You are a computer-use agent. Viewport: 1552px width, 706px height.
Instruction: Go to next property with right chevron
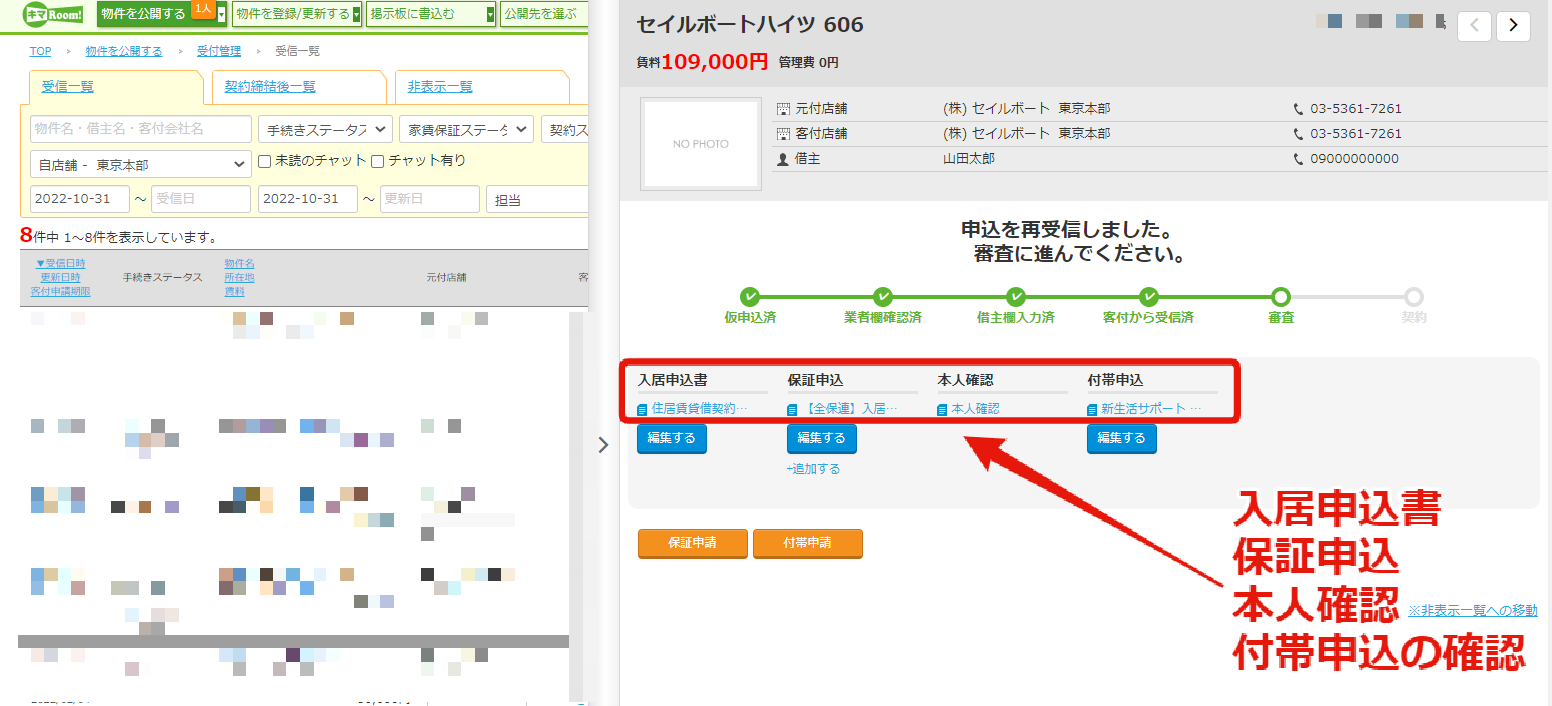[1513, 25]
